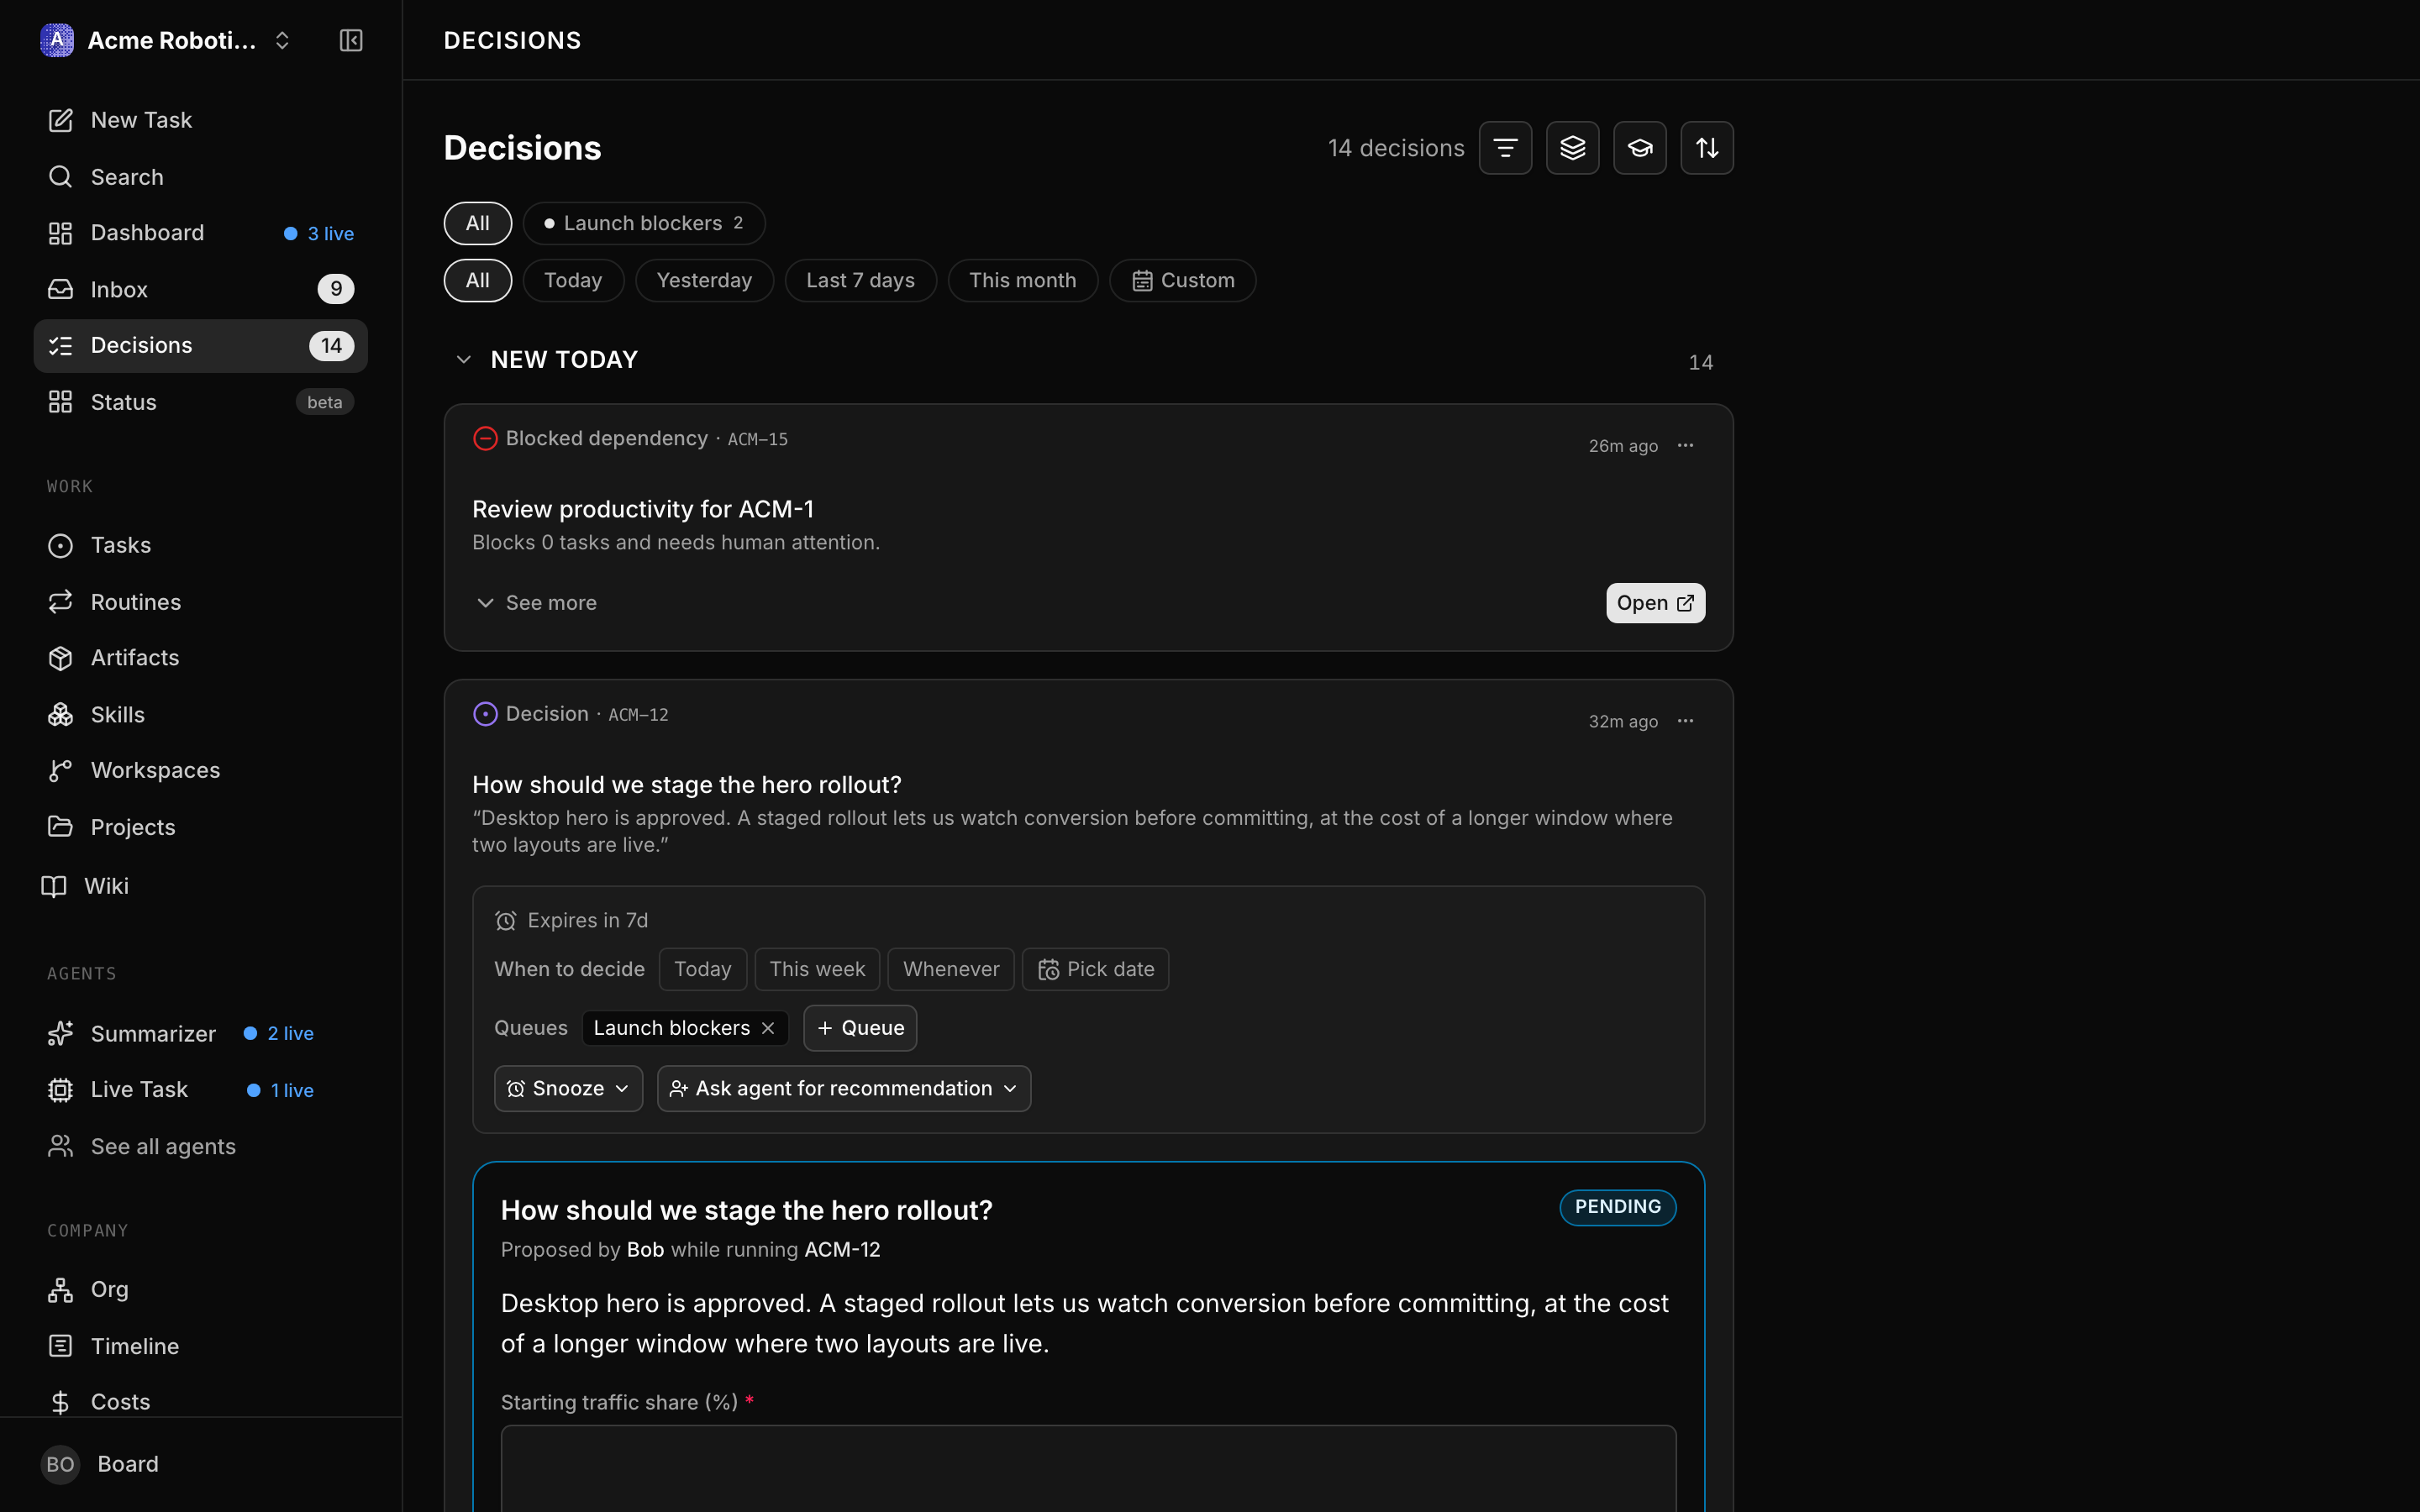Open the Org page
2420x1512 pixels.
point(200,1290)
